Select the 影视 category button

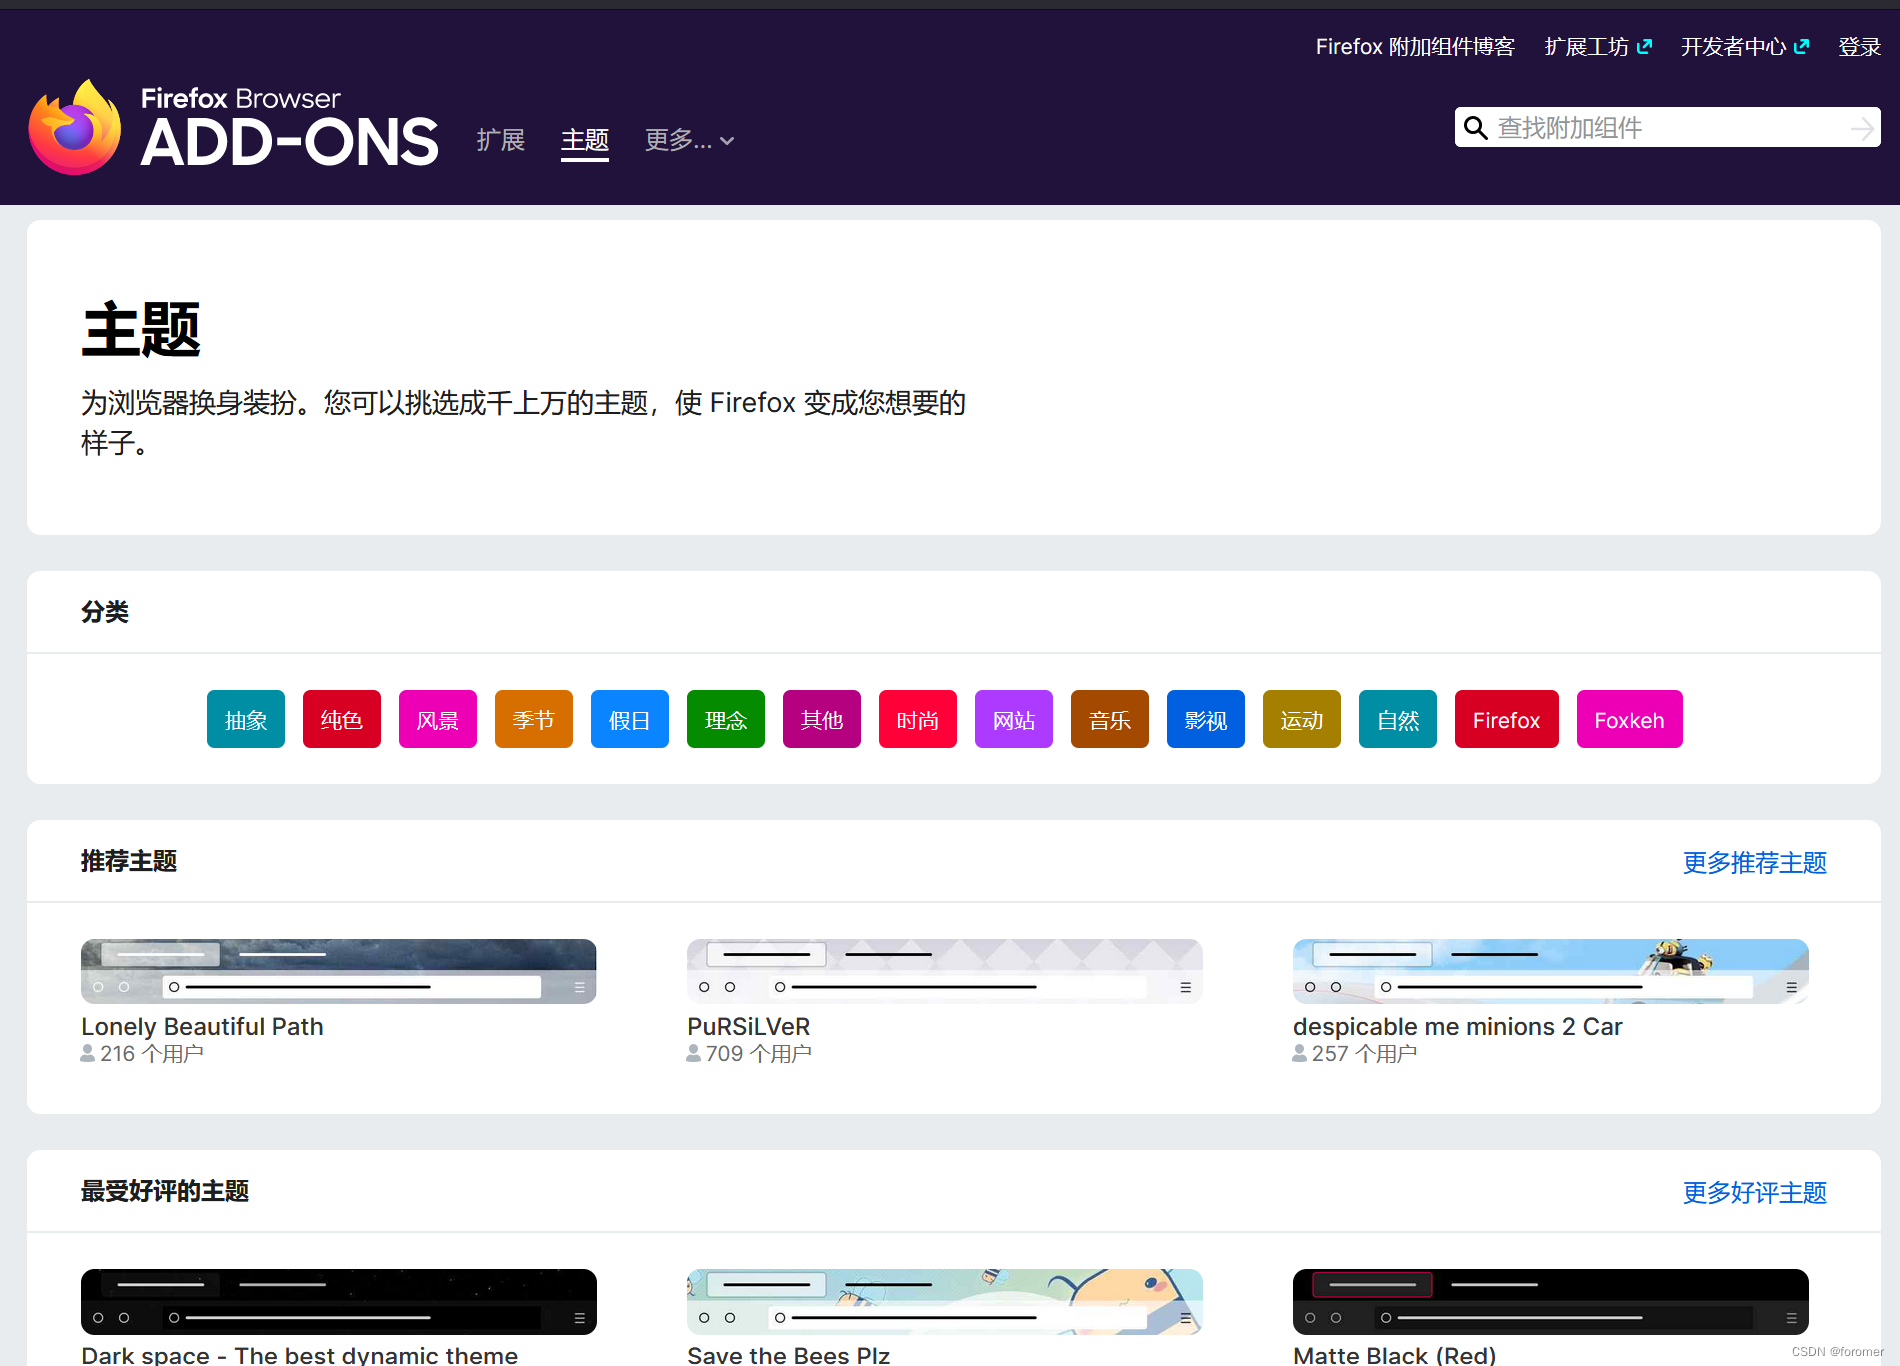coord(1206,719)
